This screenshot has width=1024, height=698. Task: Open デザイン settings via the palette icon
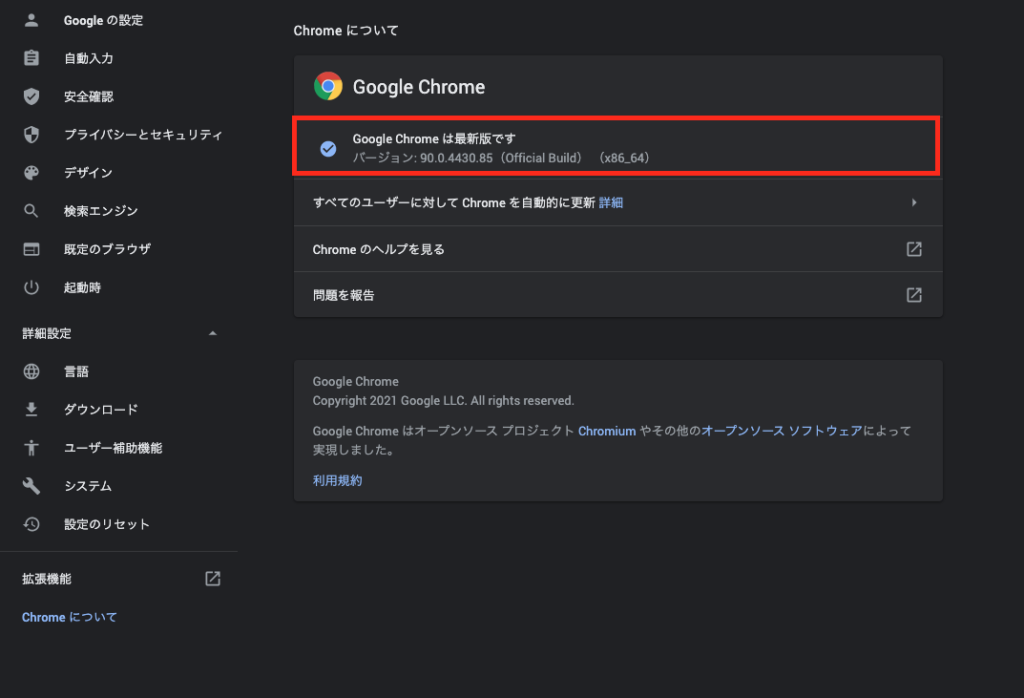pos(31,172)
